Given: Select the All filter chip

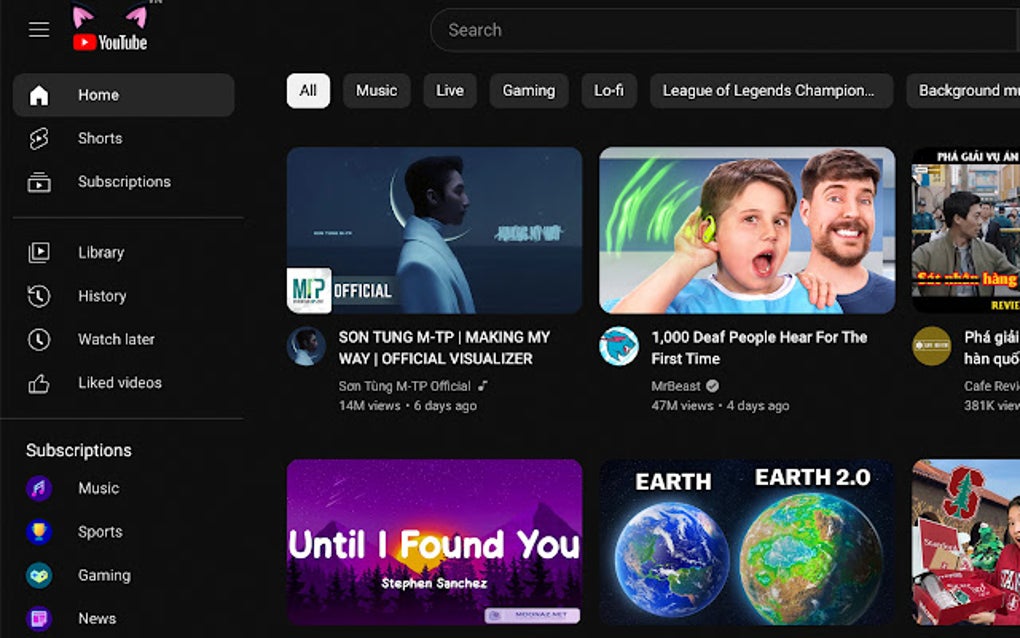Looking at the screenshot, I should point(307,90).
